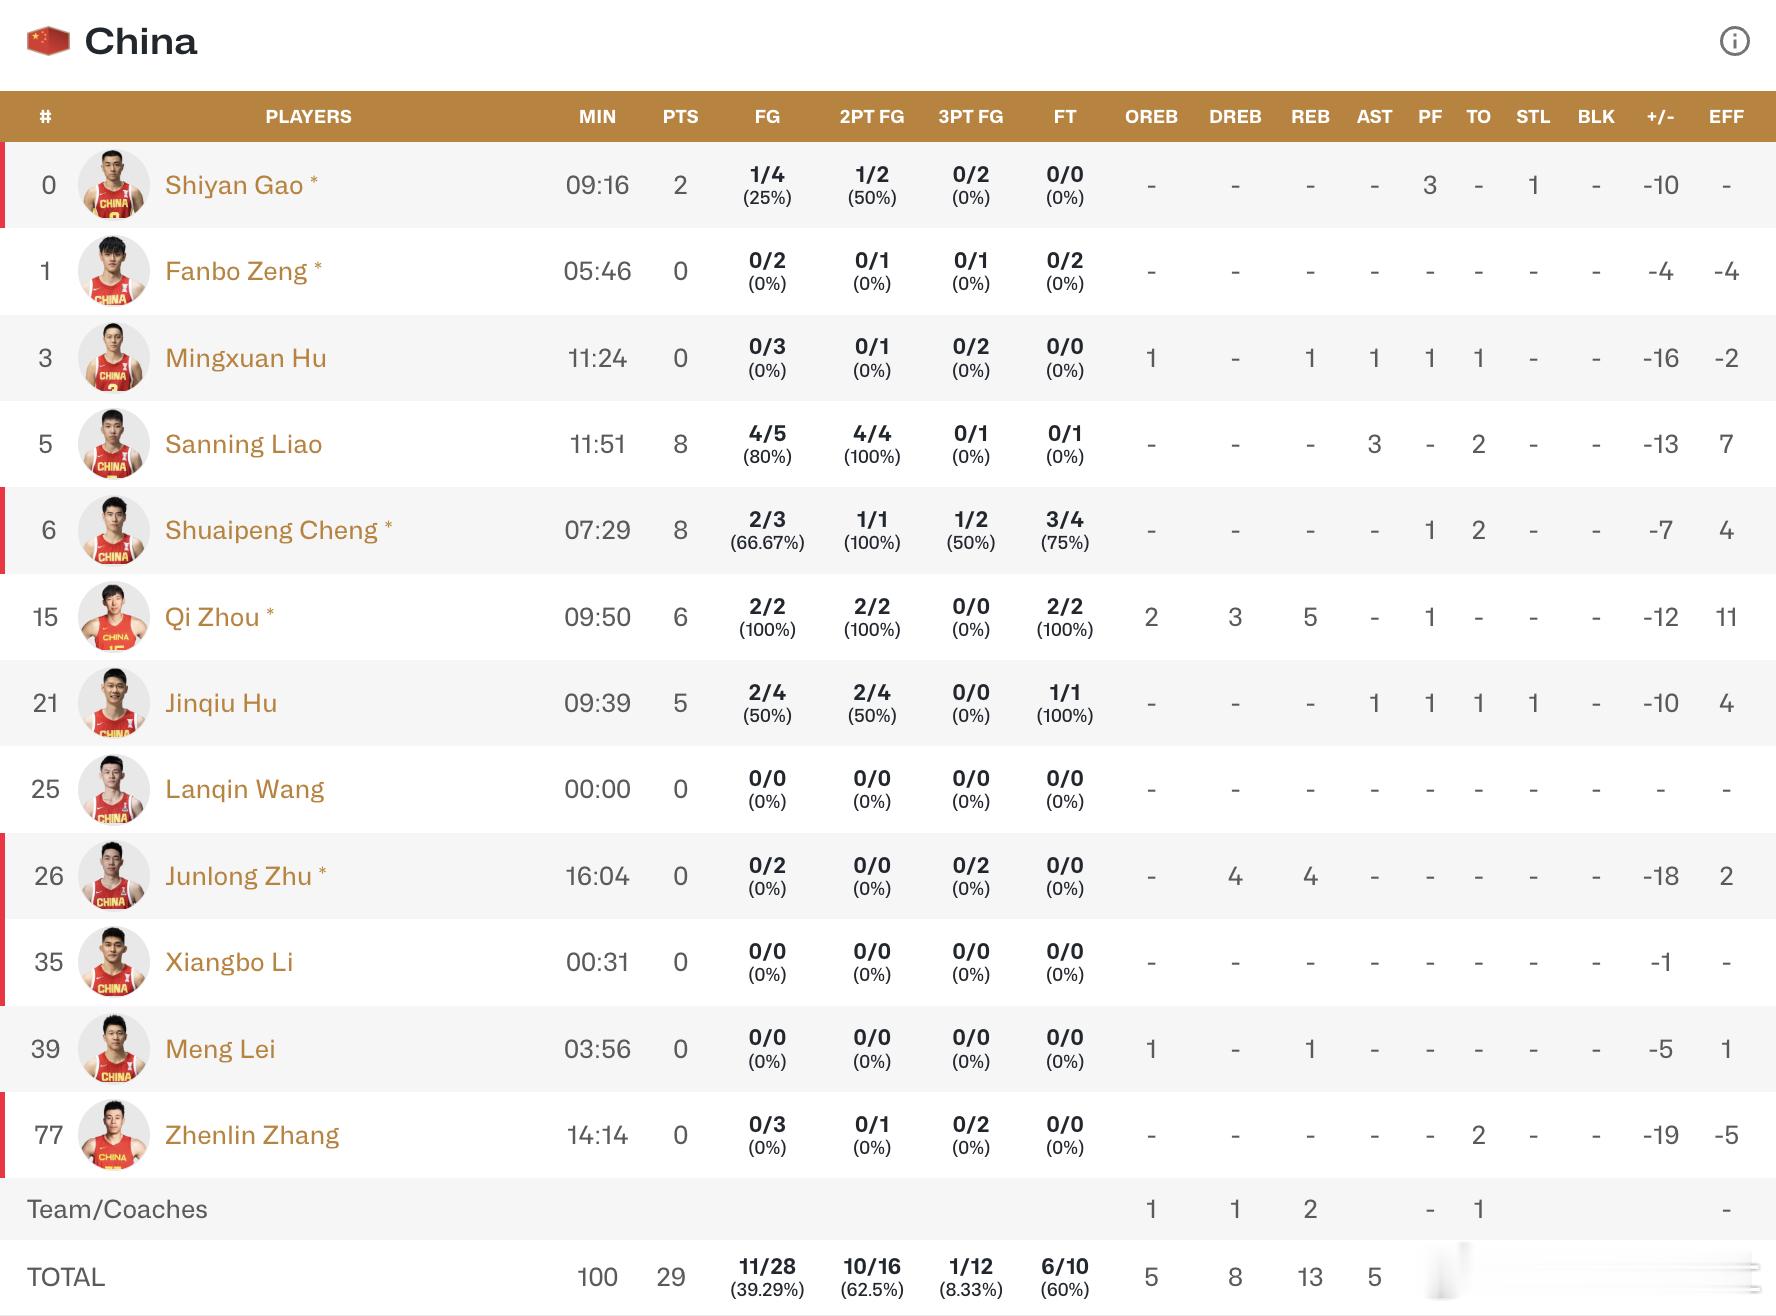Click Zhenlin Zhang's -19 plus/minus value

pos(1660,1135)
